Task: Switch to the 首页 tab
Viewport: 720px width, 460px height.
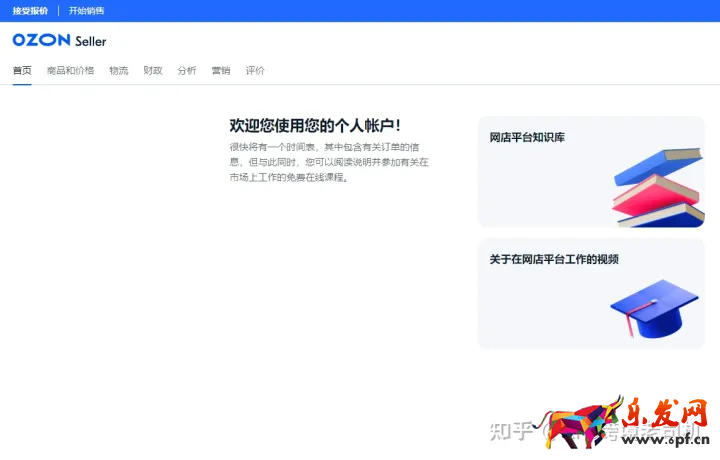Action: (x=22, y=71)
